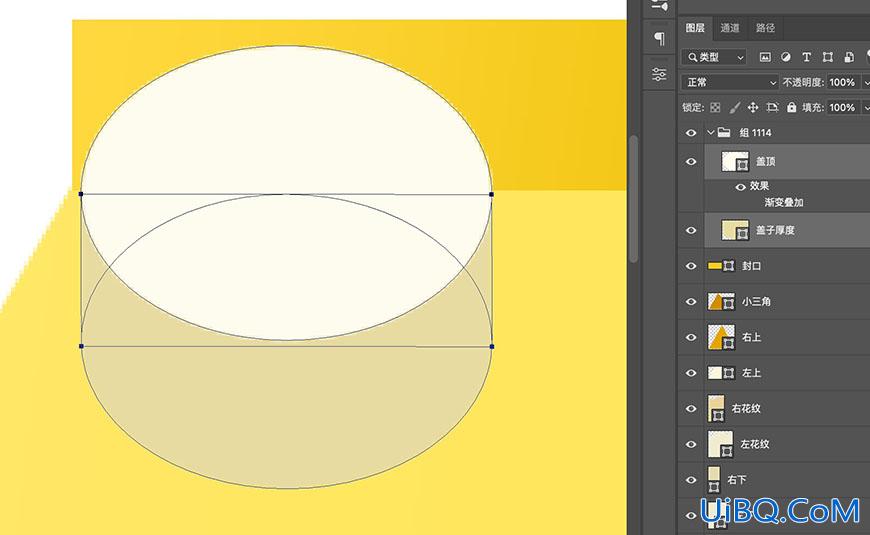Image resolution: width=870 pixels, height=535 pixels.
Task: Select the 效果 effects label
Action: [759, 186]
